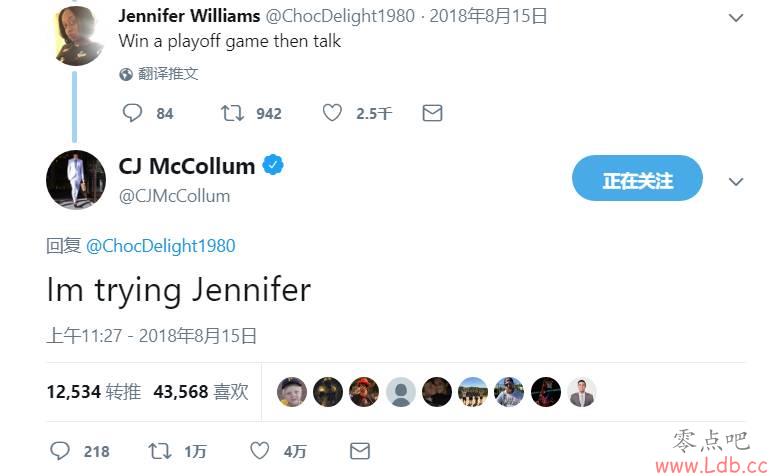Like CJ McCollum's tweet with heart icon
The height and width of the screenshot is (476, 777).
pyautogui.click(x=260, y=451)
